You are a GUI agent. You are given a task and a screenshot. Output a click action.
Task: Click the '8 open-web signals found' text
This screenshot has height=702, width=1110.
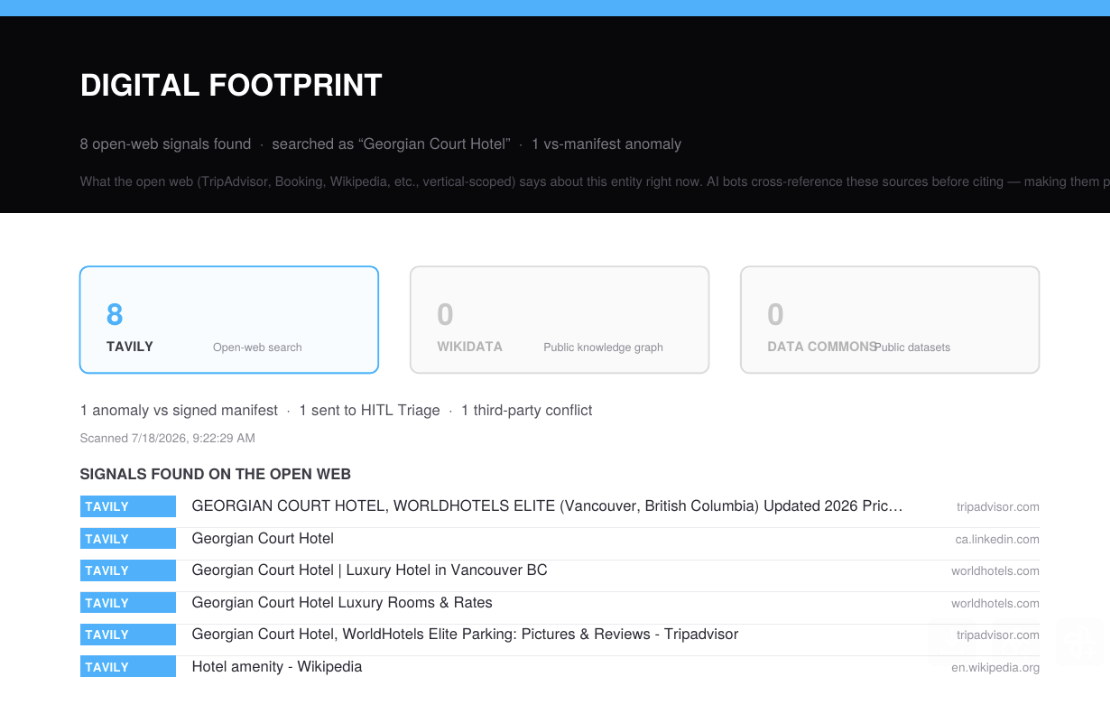(165, 144)
